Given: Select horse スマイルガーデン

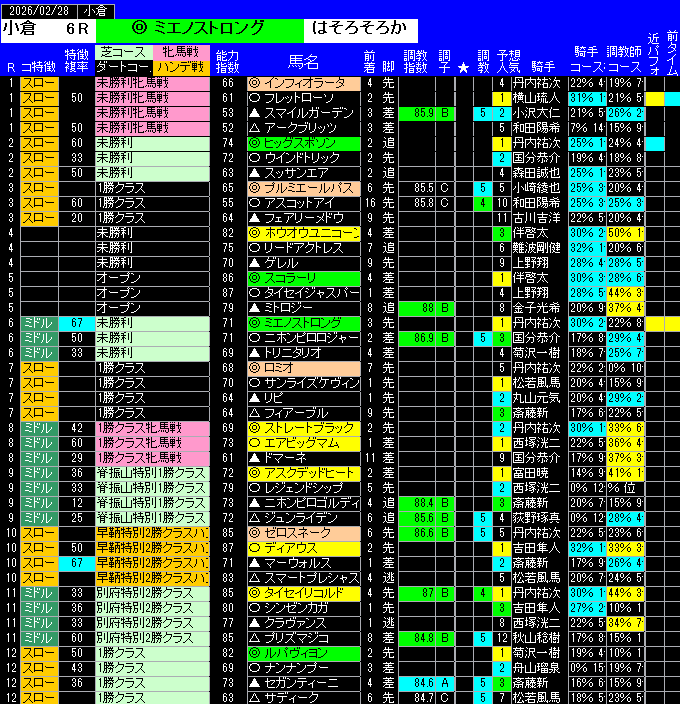Looking at the screenshot, I should click(x=304, y=113).
